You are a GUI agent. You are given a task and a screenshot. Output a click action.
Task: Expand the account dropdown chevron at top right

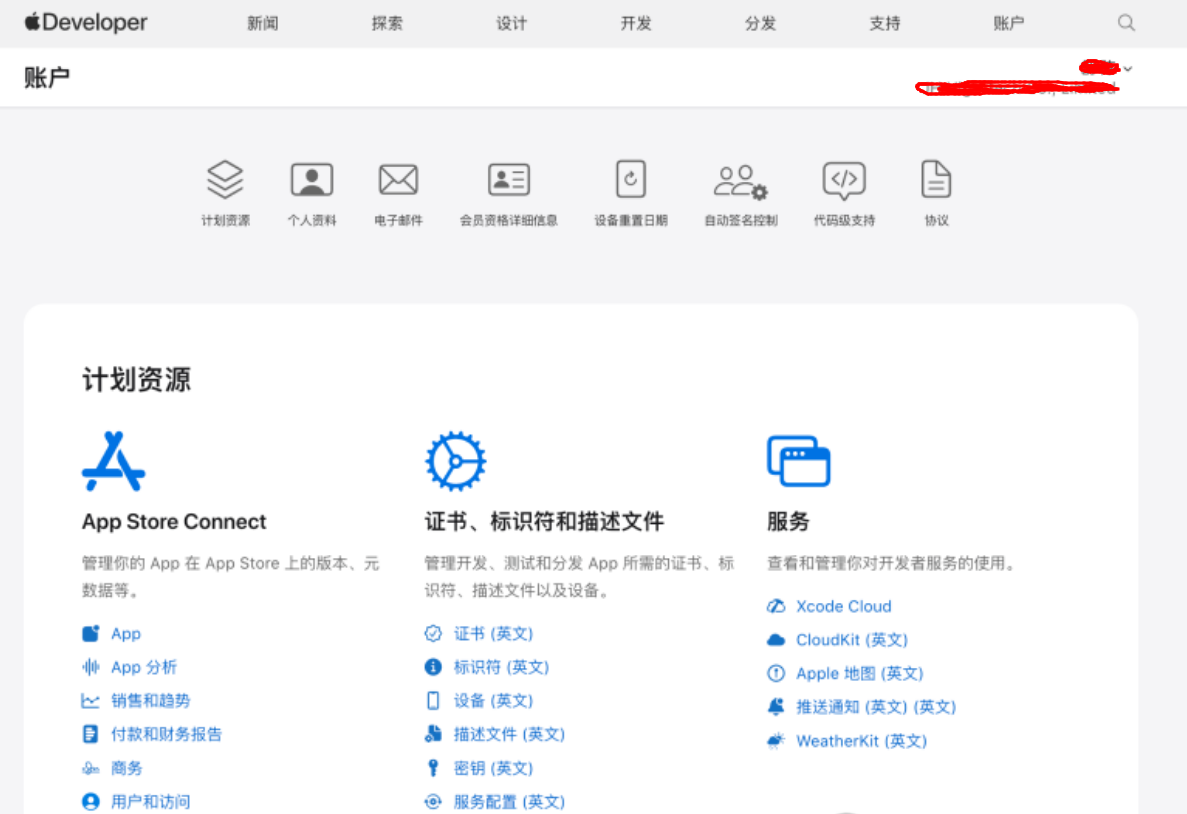(1128, 69)
